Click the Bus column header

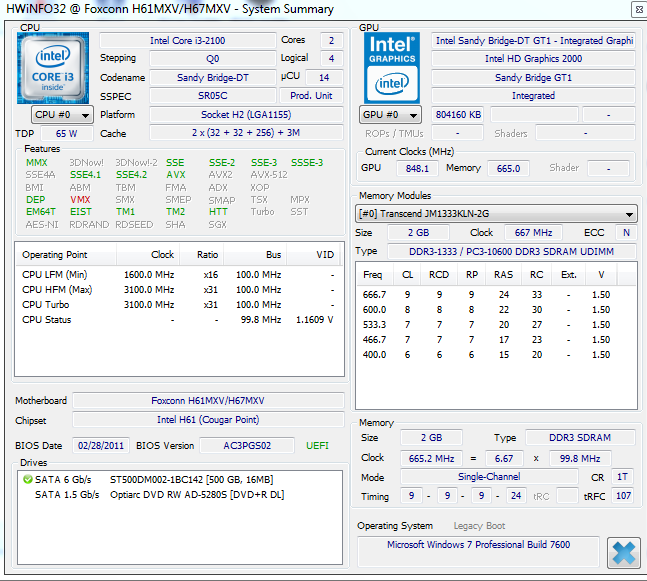[255, 255]
